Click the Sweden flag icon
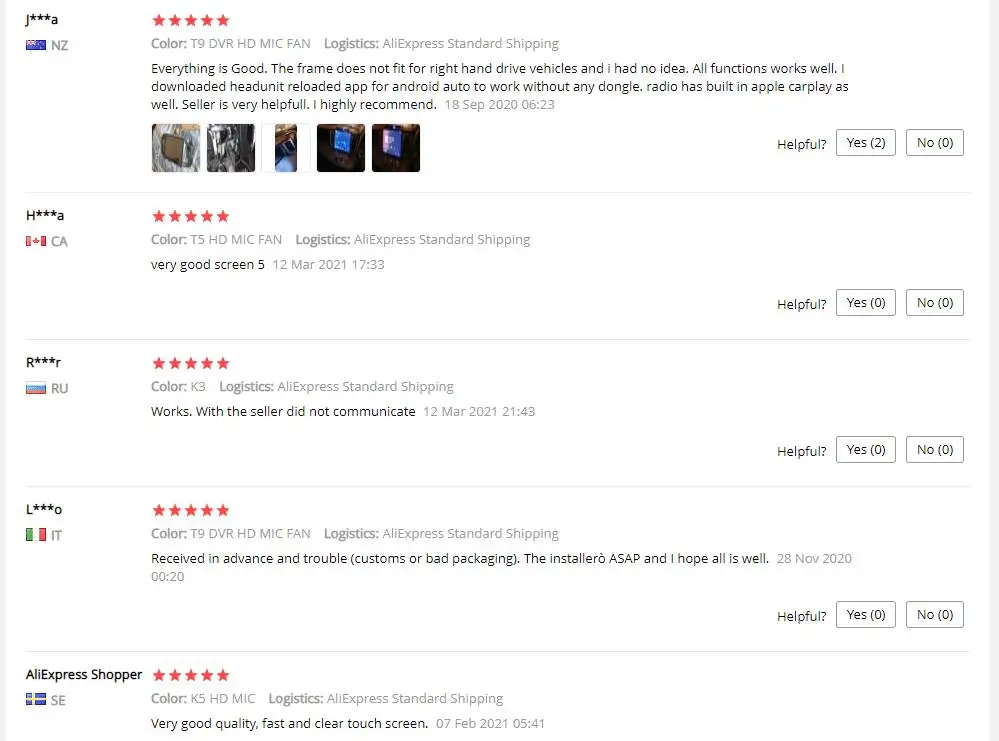Viewport: 999px width, 741px height. click(x=36, y=700)
